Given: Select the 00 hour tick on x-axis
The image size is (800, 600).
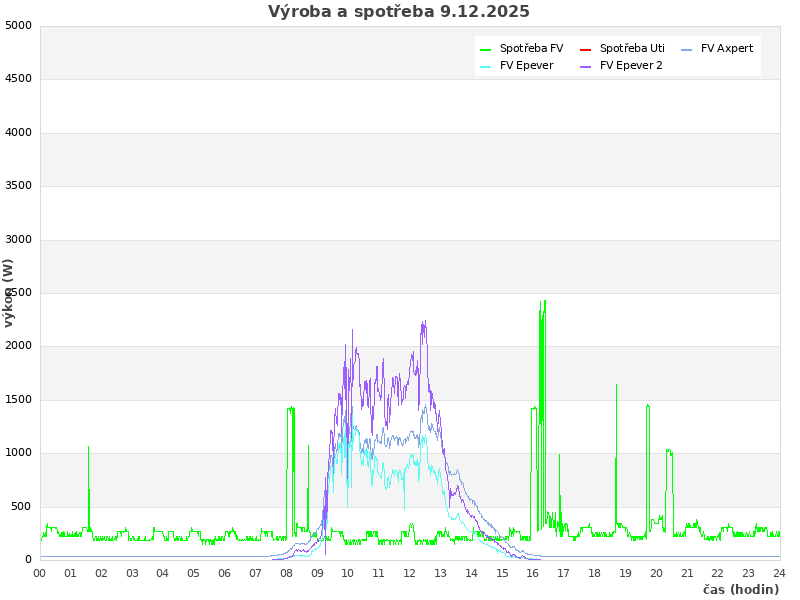Looking at the screenshot, I should coord(40,573).
